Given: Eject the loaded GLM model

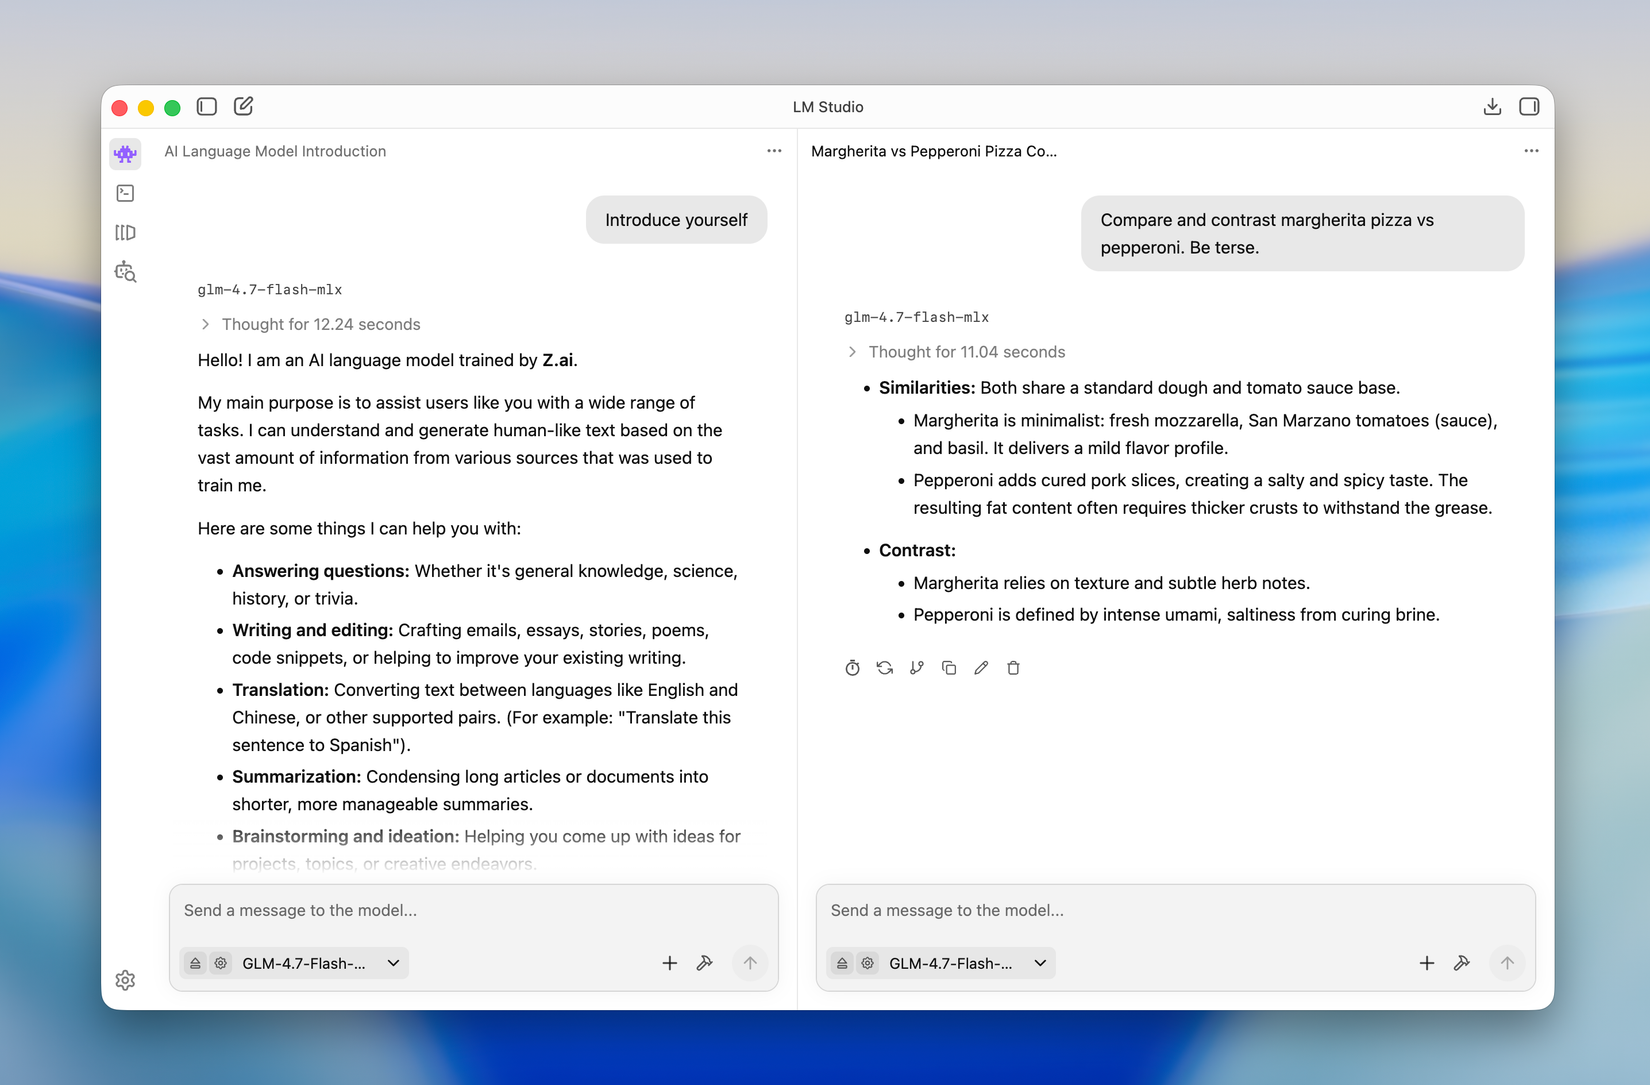Looking at the screenshot, I should point(194,963).
